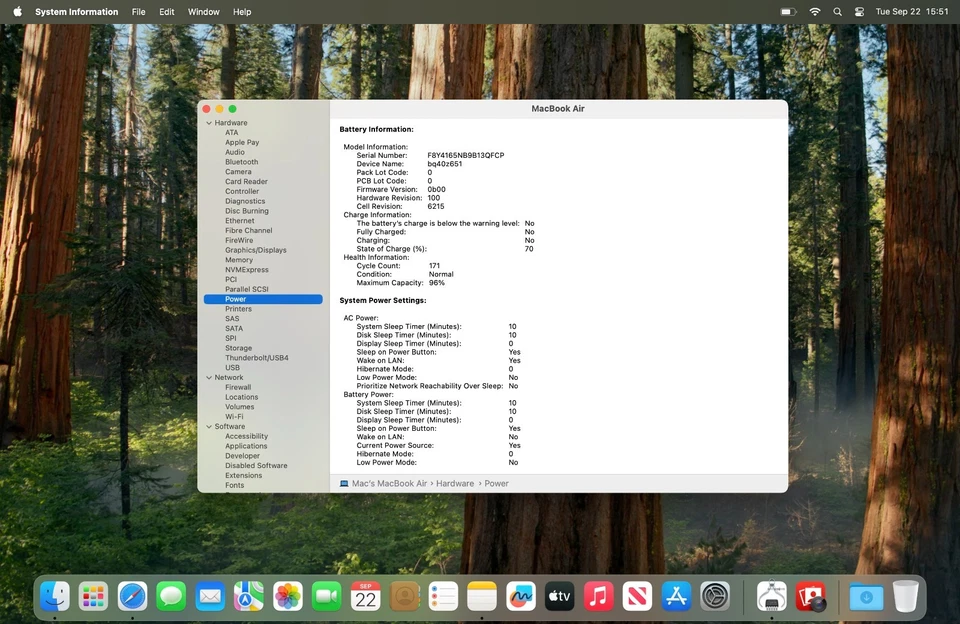Open the Edit menu
The image size is (960, 624).
(x=167, y=12)
